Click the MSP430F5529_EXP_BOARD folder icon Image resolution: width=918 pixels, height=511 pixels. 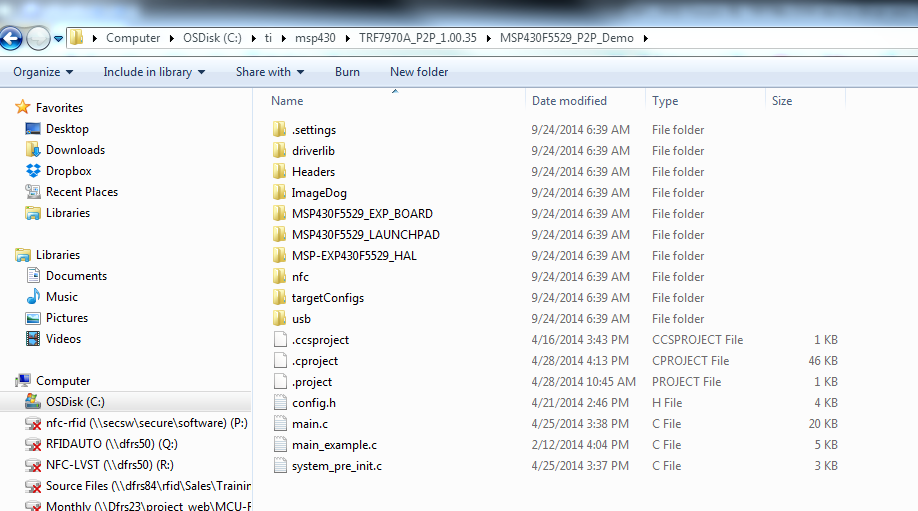point(280,213)
